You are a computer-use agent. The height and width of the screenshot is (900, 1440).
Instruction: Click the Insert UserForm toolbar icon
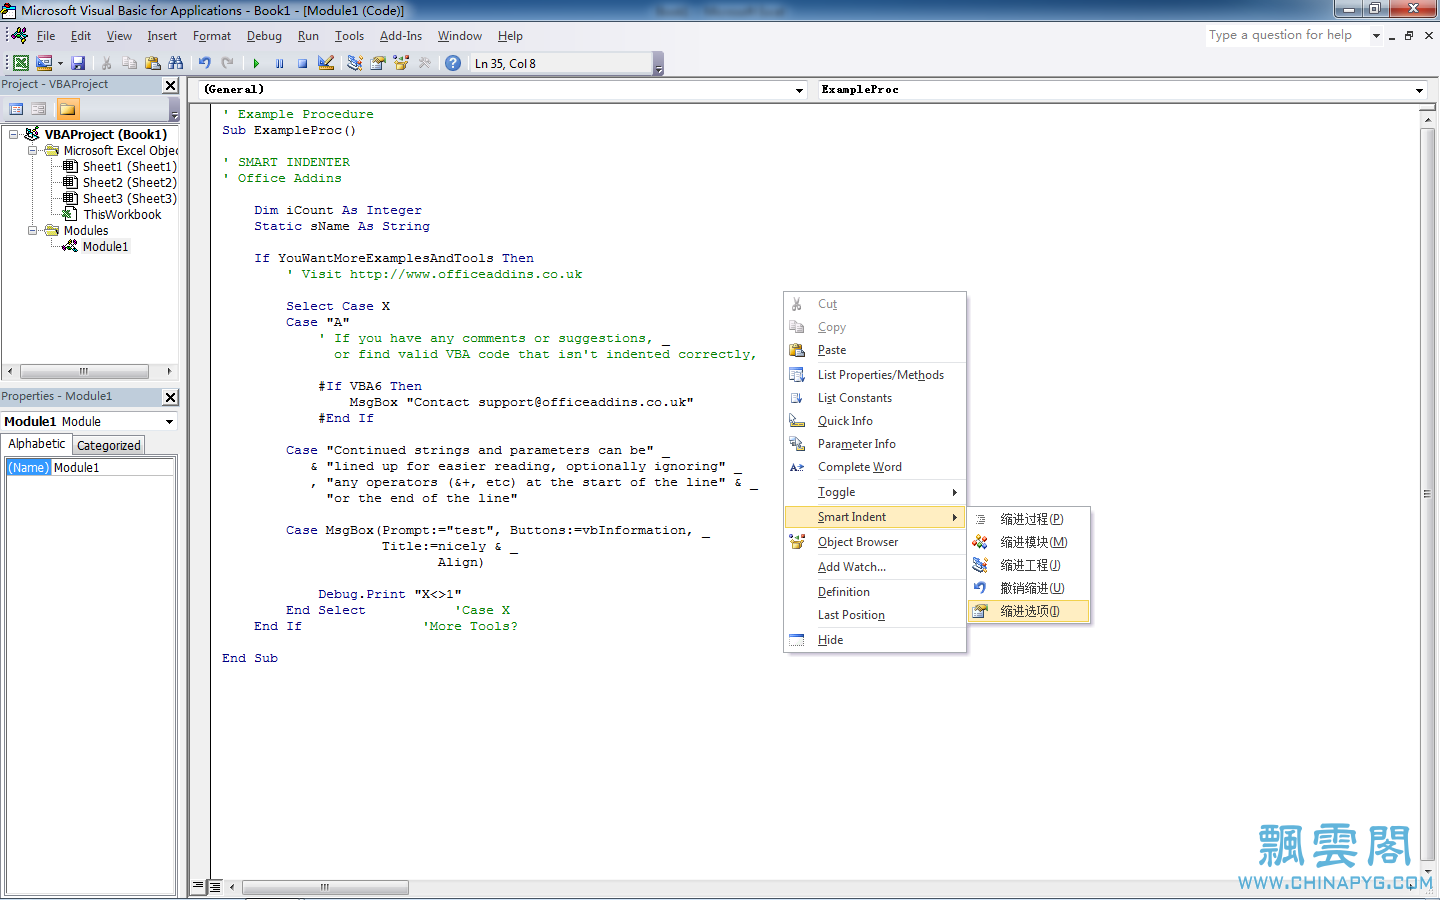coord(43,63)
